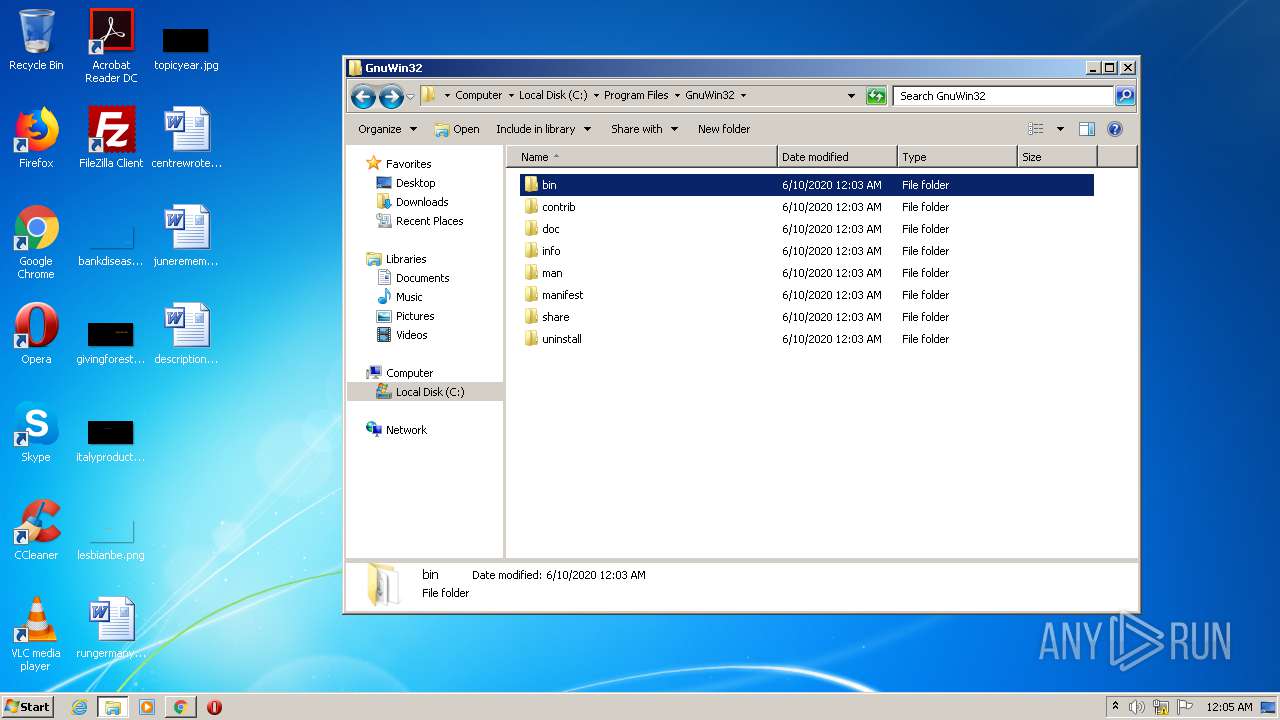
Task: Select Acrobat Reader DC desktop icon
Action: (111, 45)
